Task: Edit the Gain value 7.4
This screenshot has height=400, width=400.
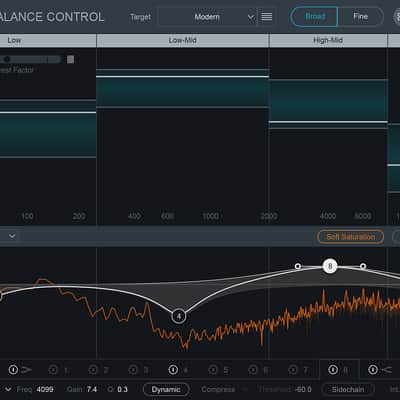Action: [x=92, y=389]
